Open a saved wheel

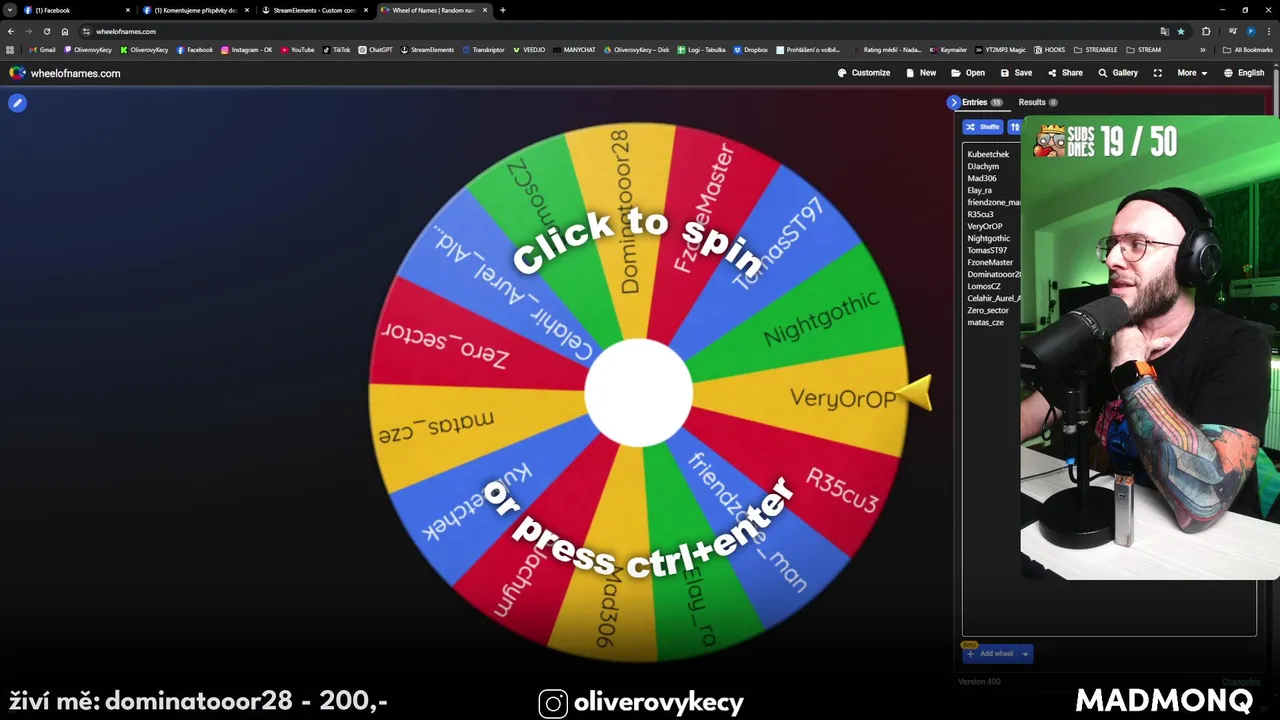[x=968, y=73]
